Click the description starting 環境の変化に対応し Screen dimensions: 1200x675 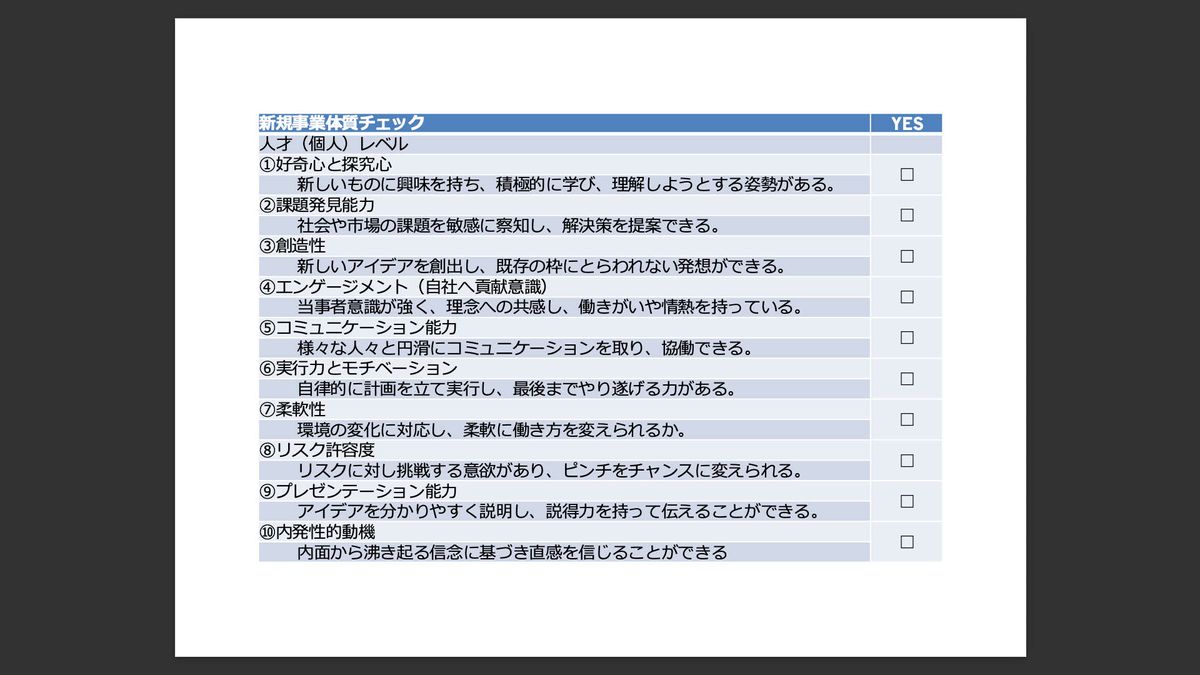click(490, 430)
